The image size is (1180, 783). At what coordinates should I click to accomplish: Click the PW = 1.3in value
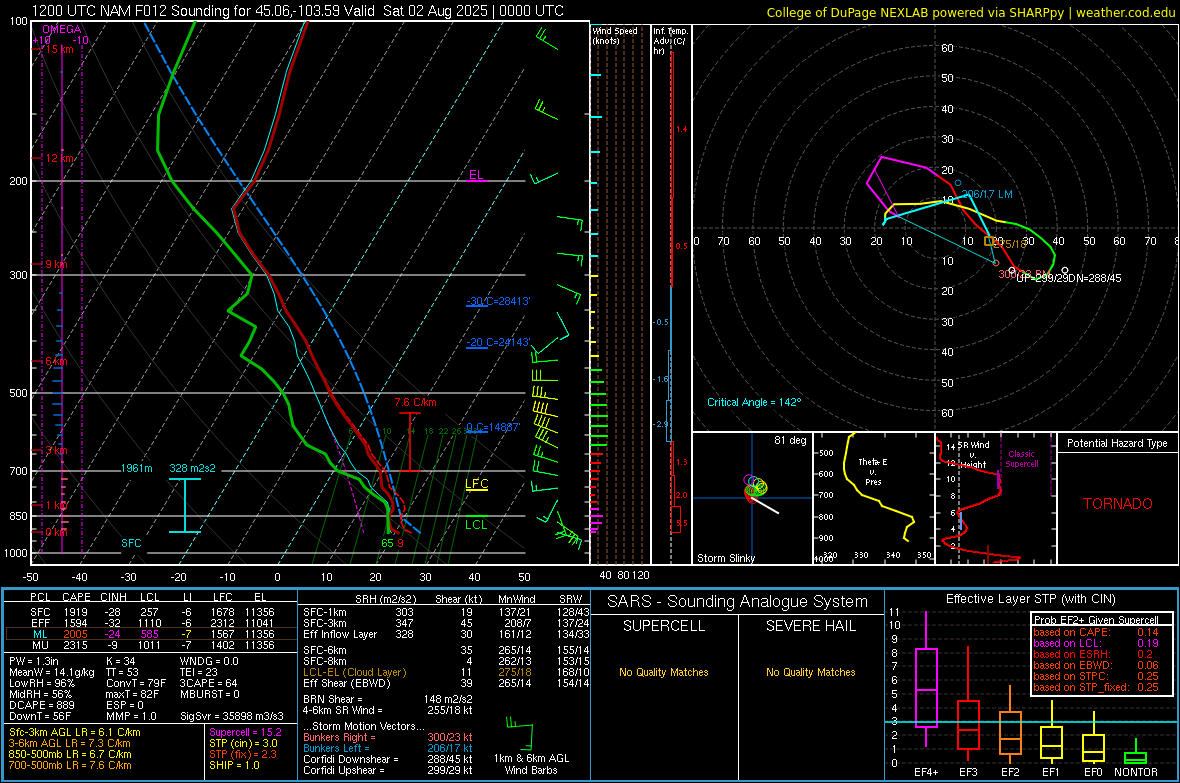click(34, 661)
